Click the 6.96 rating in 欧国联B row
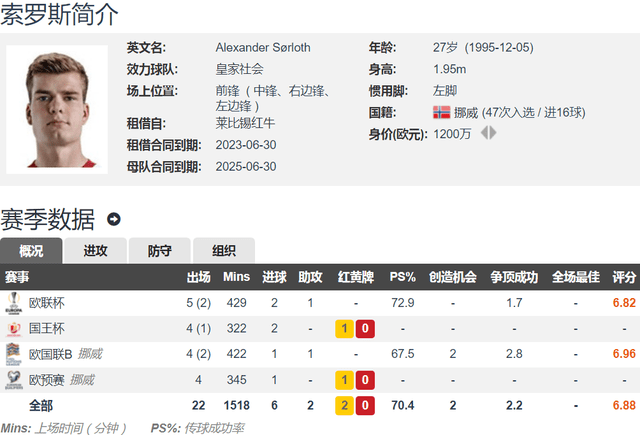 pos(624,354)
